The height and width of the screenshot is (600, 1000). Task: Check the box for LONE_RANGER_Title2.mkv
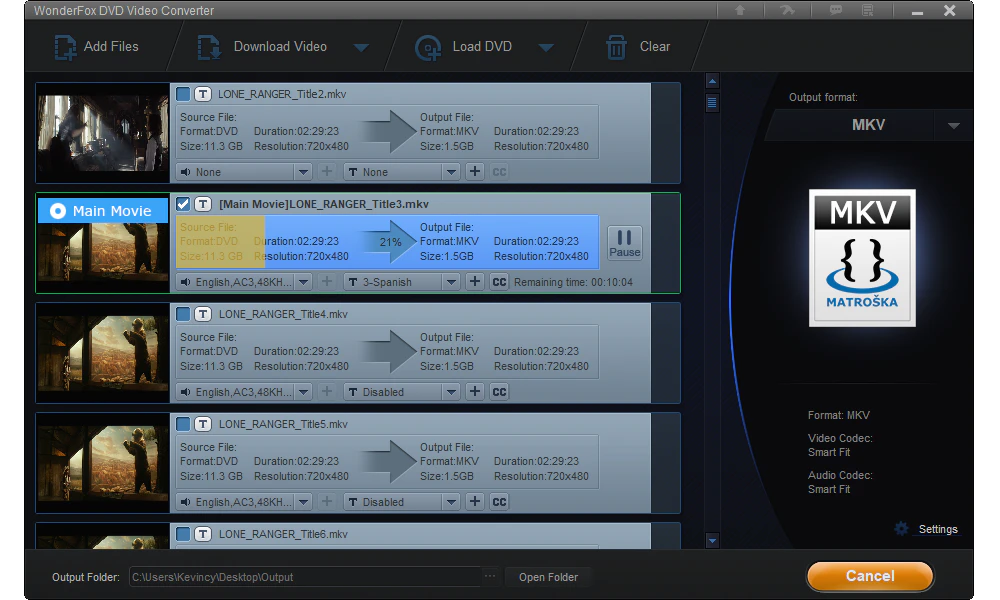[x=183, y=94]
